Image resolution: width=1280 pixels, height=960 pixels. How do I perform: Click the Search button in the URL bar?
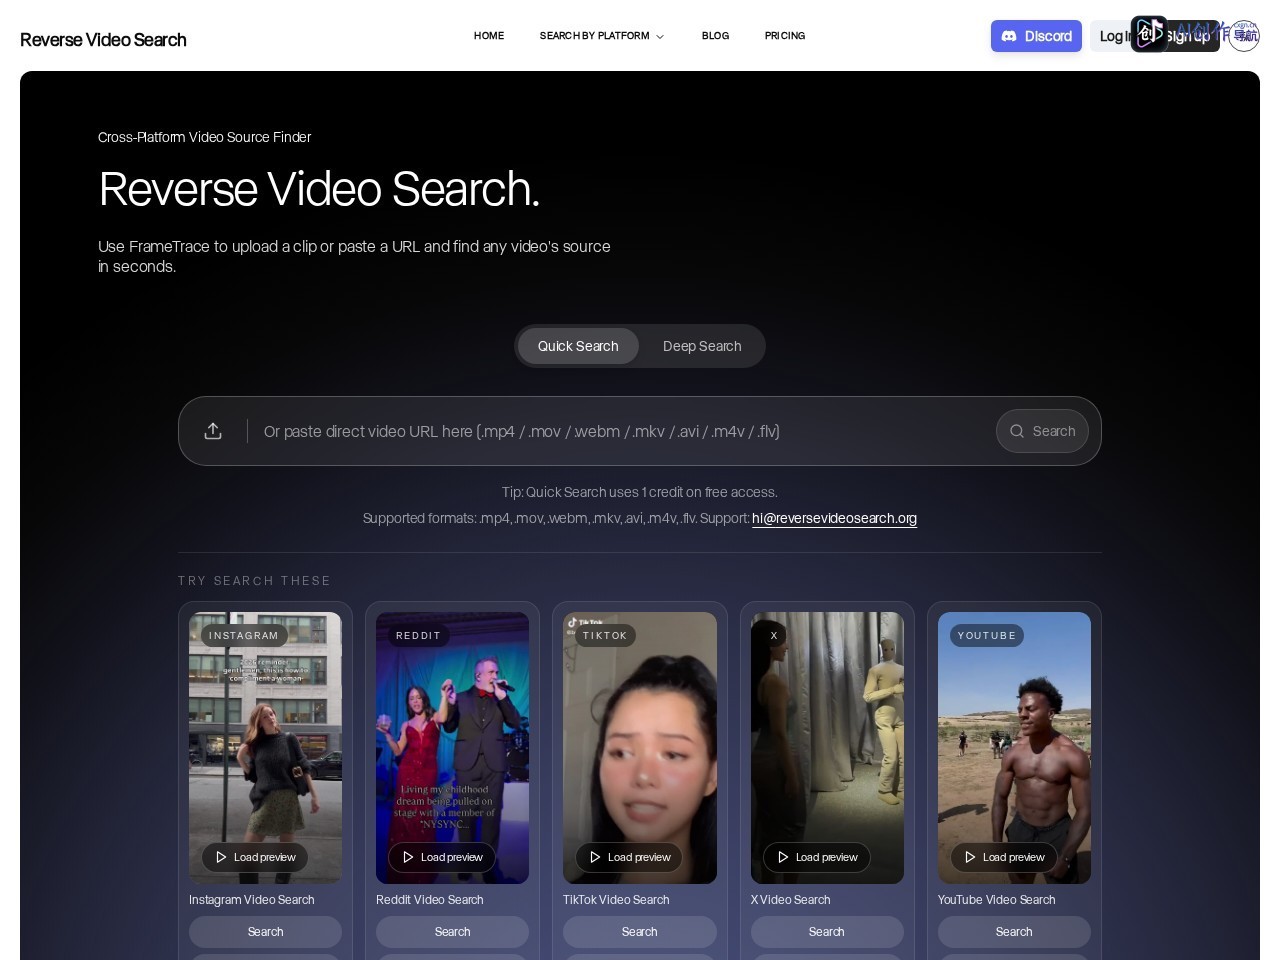[1042, 431]
